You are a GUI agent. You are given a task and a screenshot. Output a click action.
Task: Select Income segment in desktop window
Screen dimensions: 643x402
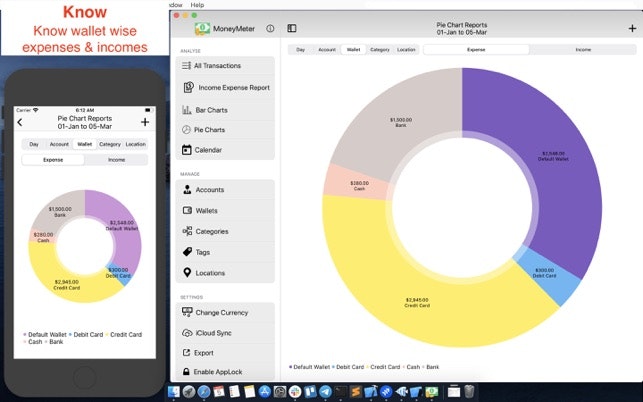pyautogui.click(x=583, y=50)
